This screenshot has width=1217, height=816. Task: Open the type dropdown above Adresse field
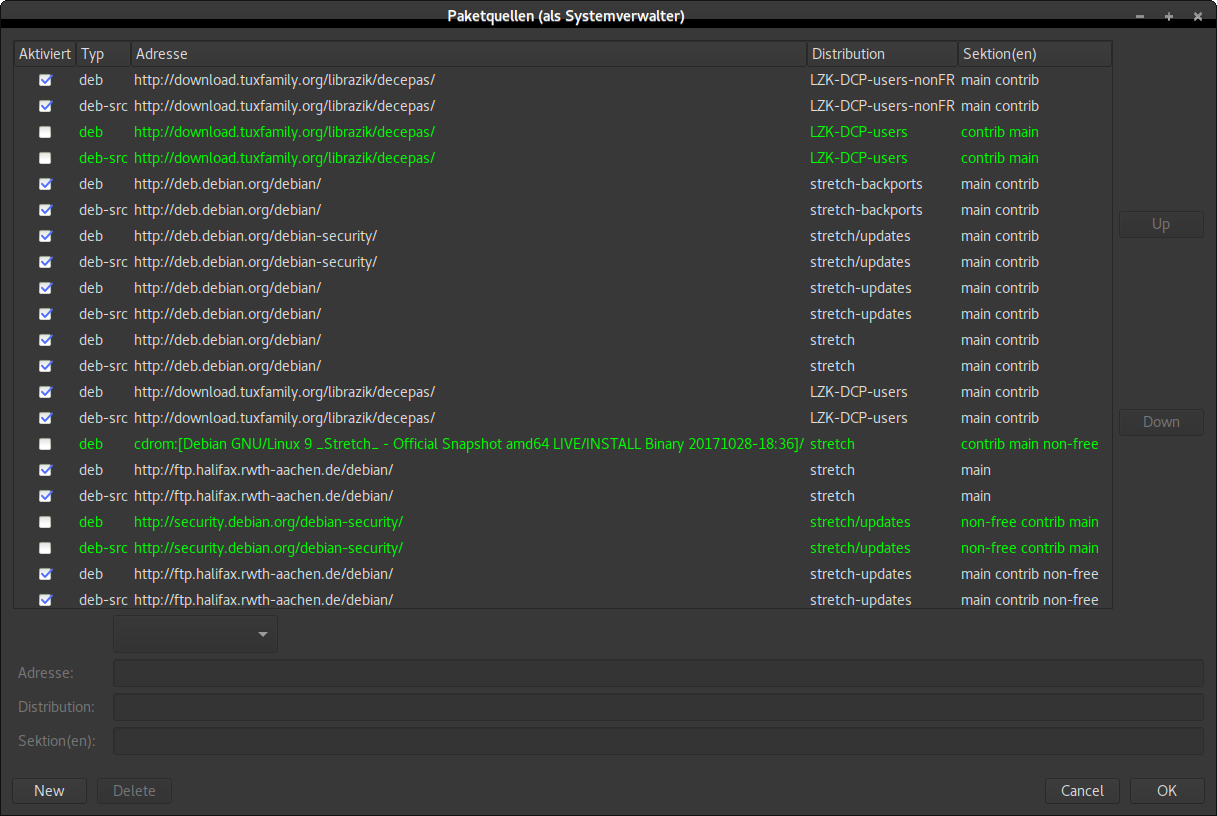tap(196, 634)
